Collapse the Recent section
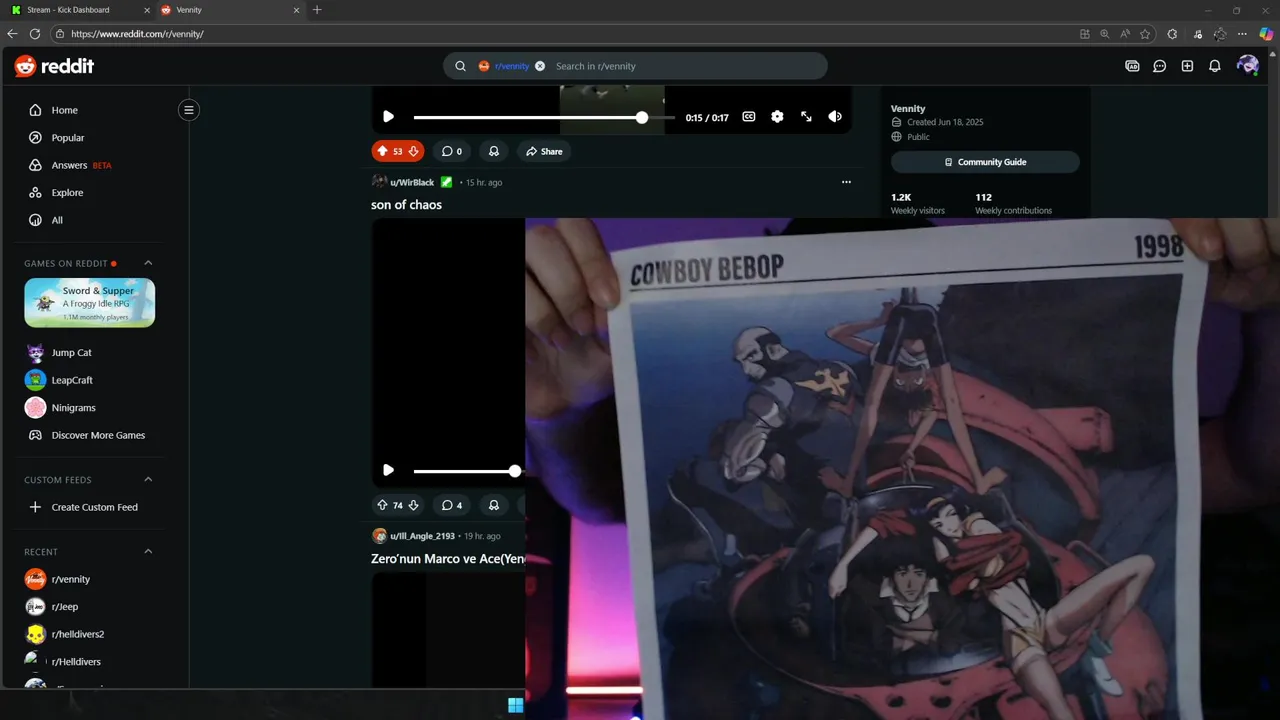Viewport: 1280px width, 720px height. [x=148, y=551]
